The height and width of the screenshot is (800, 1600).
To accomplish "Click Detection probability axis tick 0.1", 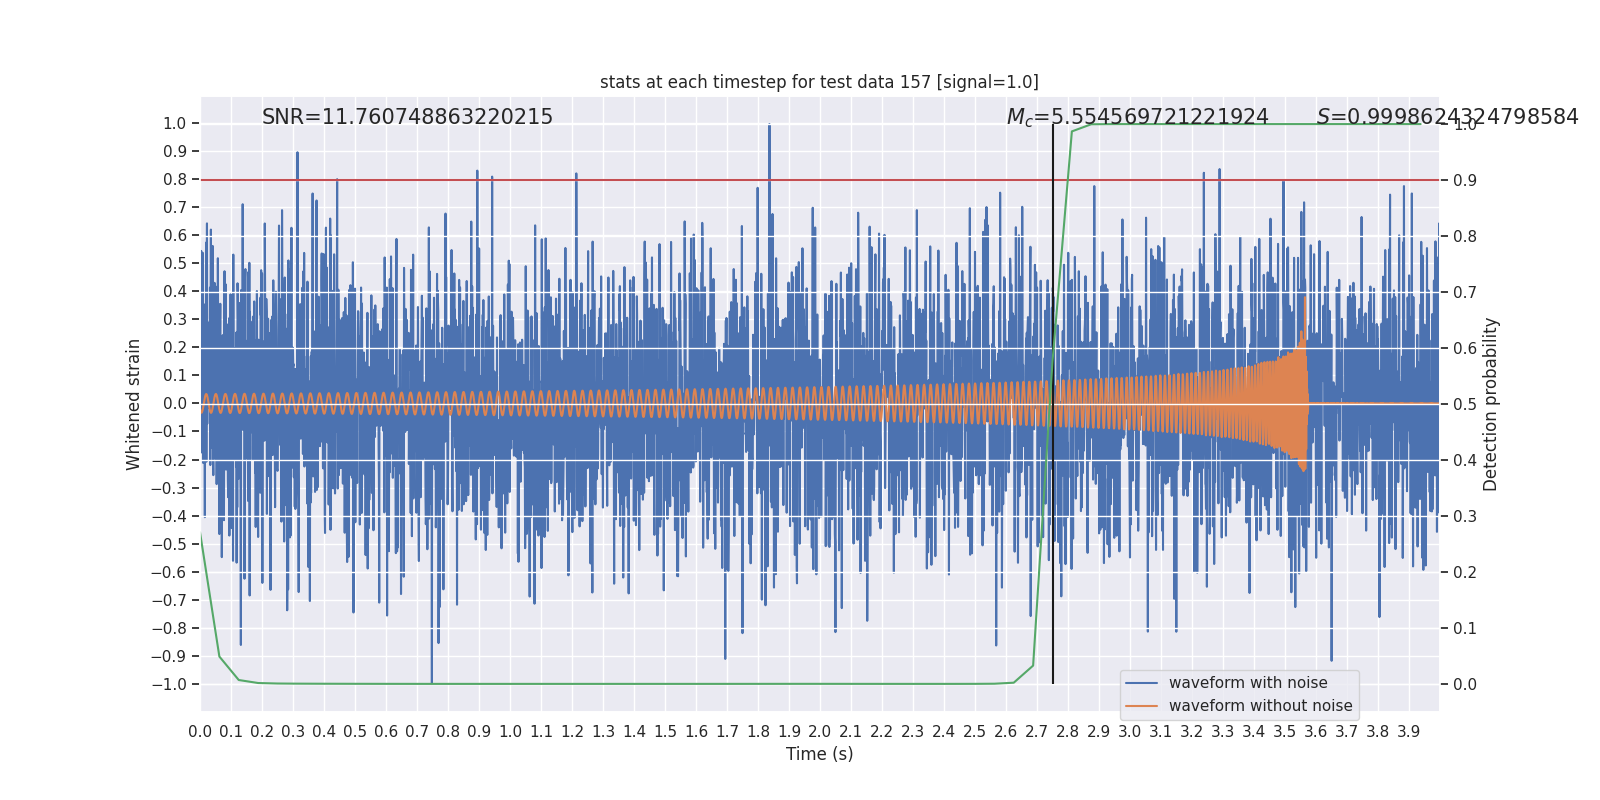I will [x=1465, y=628].
